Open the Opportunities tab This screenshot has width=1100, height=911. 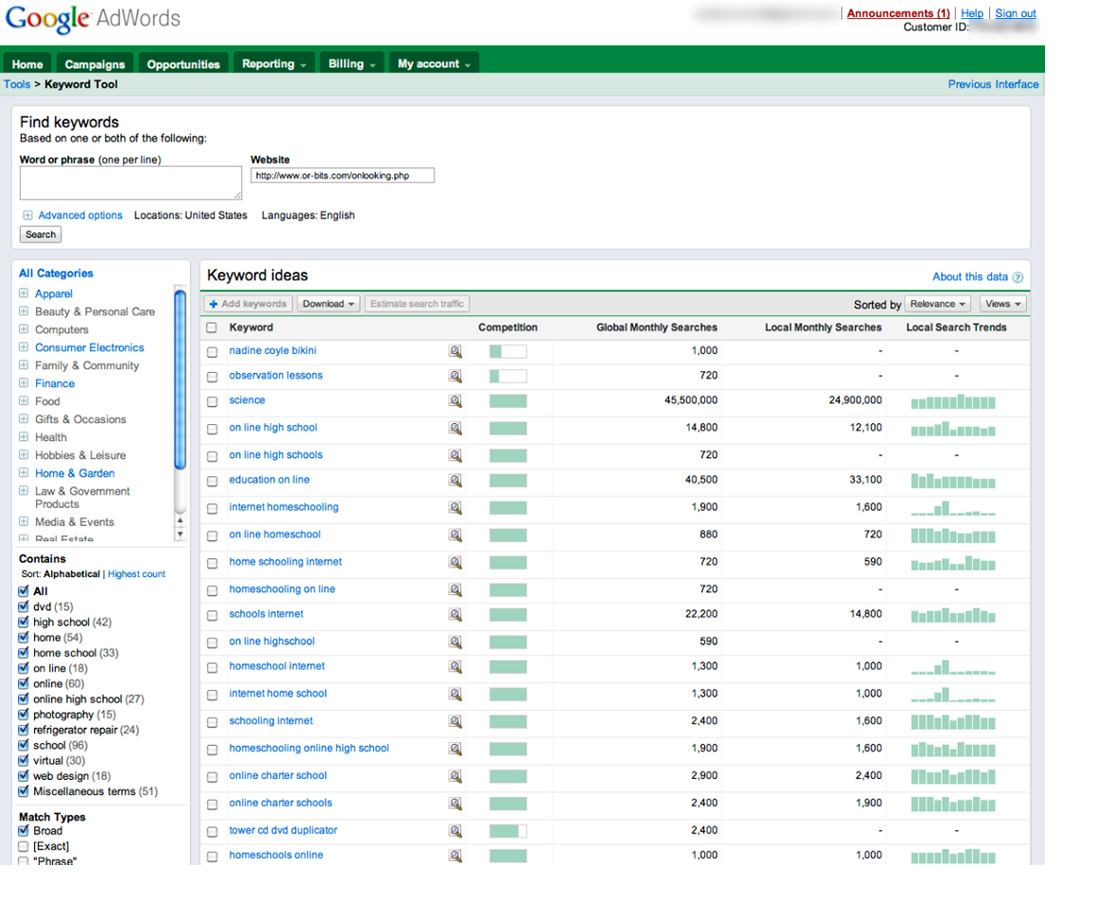pos(183,64)
